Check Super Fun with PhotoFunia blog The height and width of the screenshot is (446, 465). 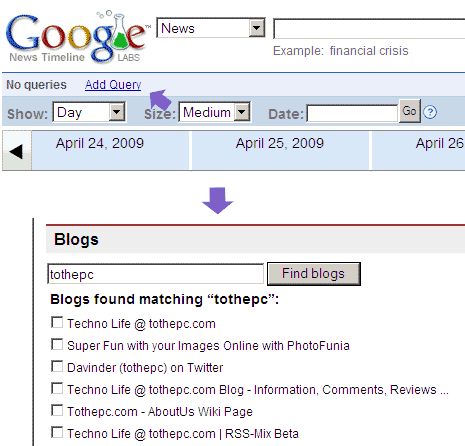click(x=57, y=344)
